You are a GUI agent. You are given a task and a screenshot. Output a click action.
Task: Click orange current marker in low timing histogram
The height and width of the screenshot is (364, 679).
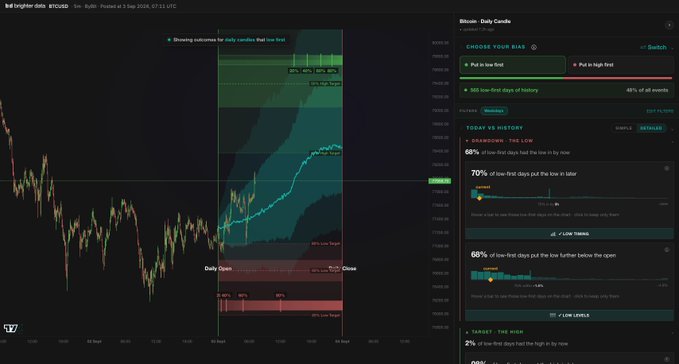click(x=479, y=198)
